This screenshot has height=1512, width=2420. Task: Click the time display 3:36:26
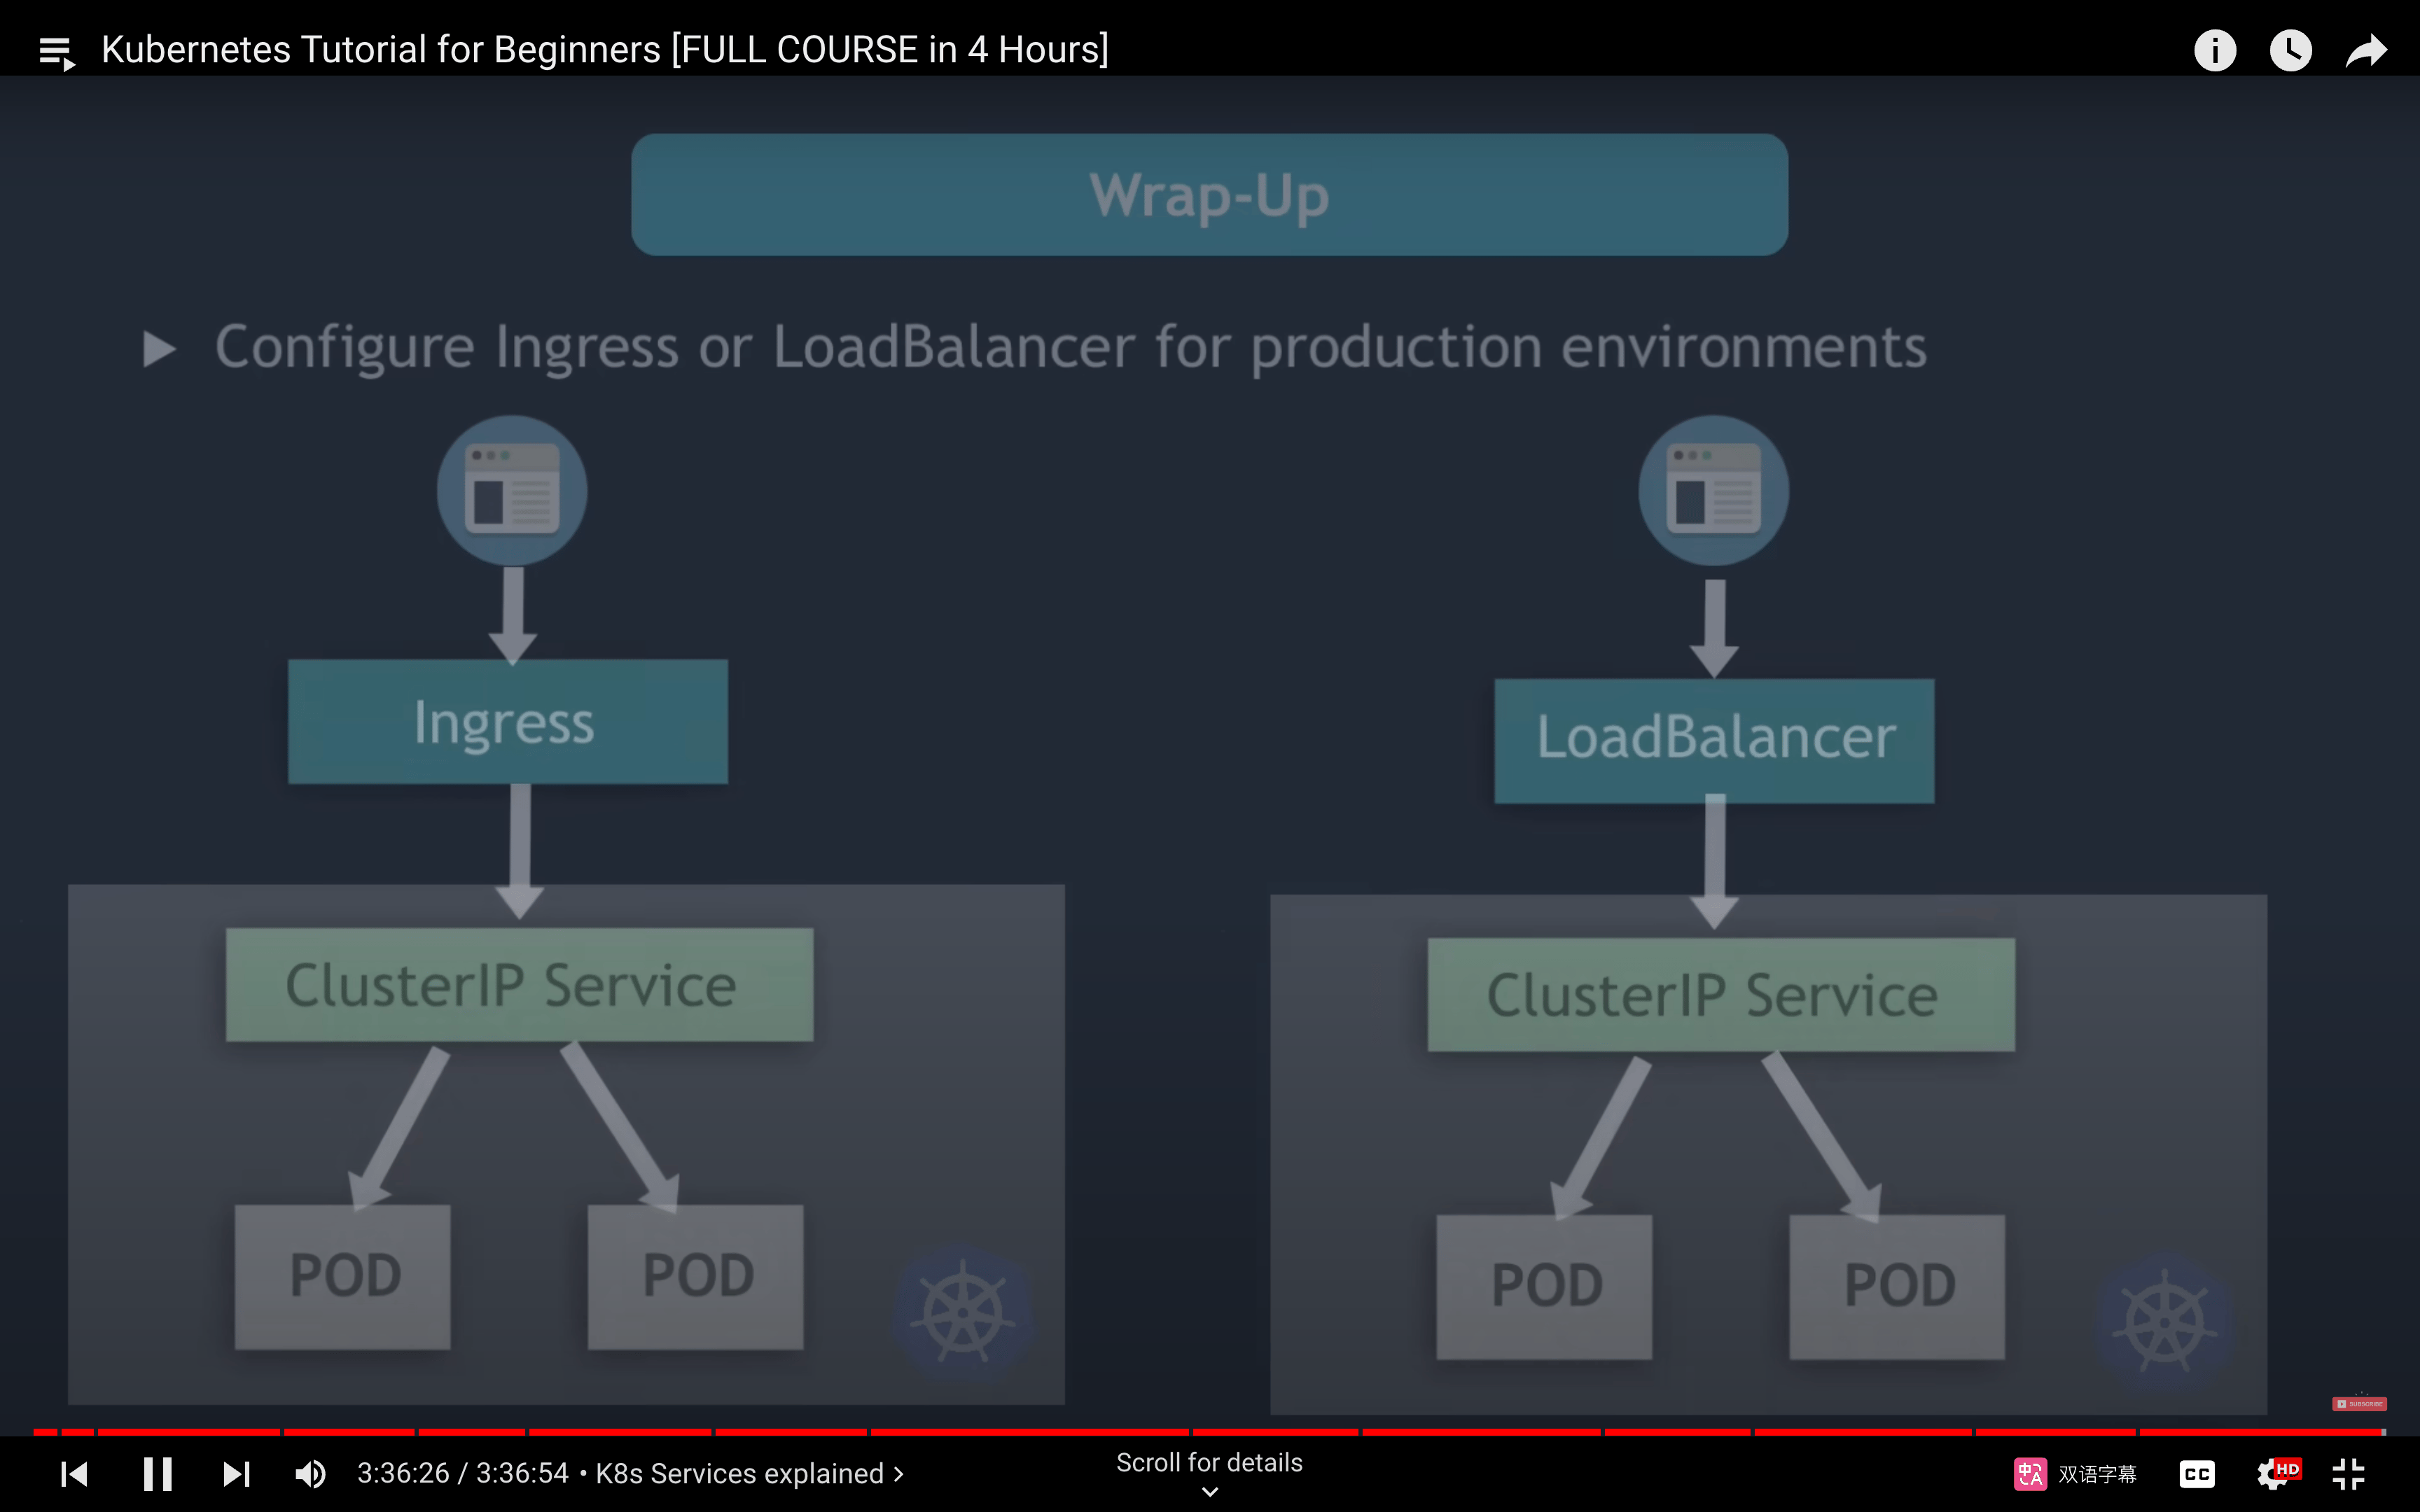(403, 1474)
